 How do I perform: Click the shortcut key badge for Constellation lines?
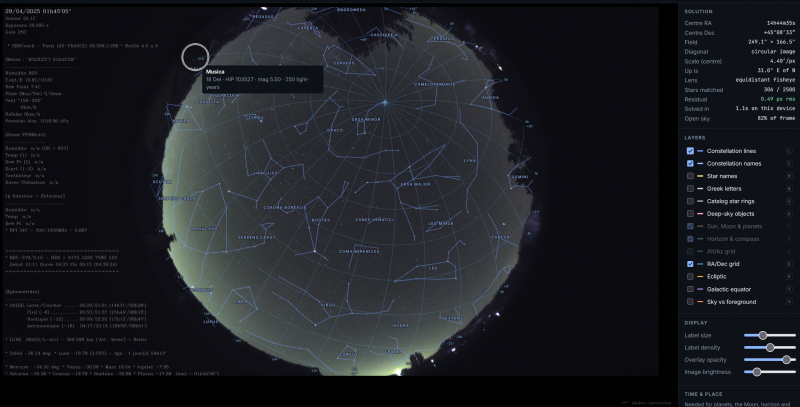click(x=789, y=151)
